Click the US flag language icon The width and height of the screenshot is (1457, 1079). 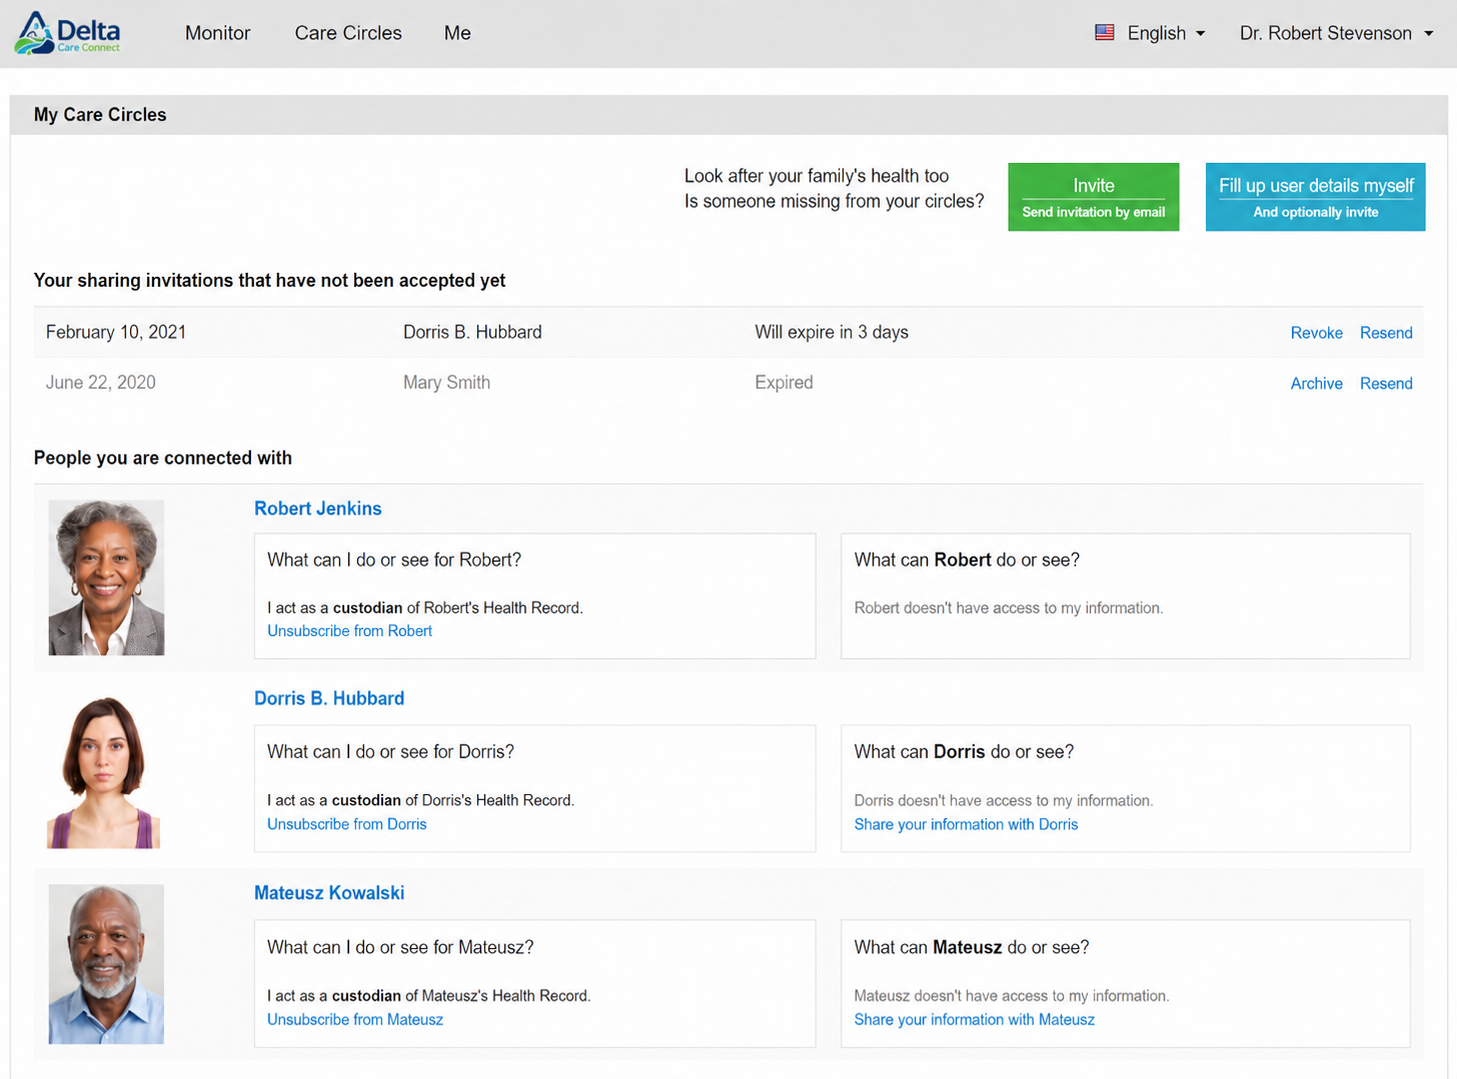1104,33
